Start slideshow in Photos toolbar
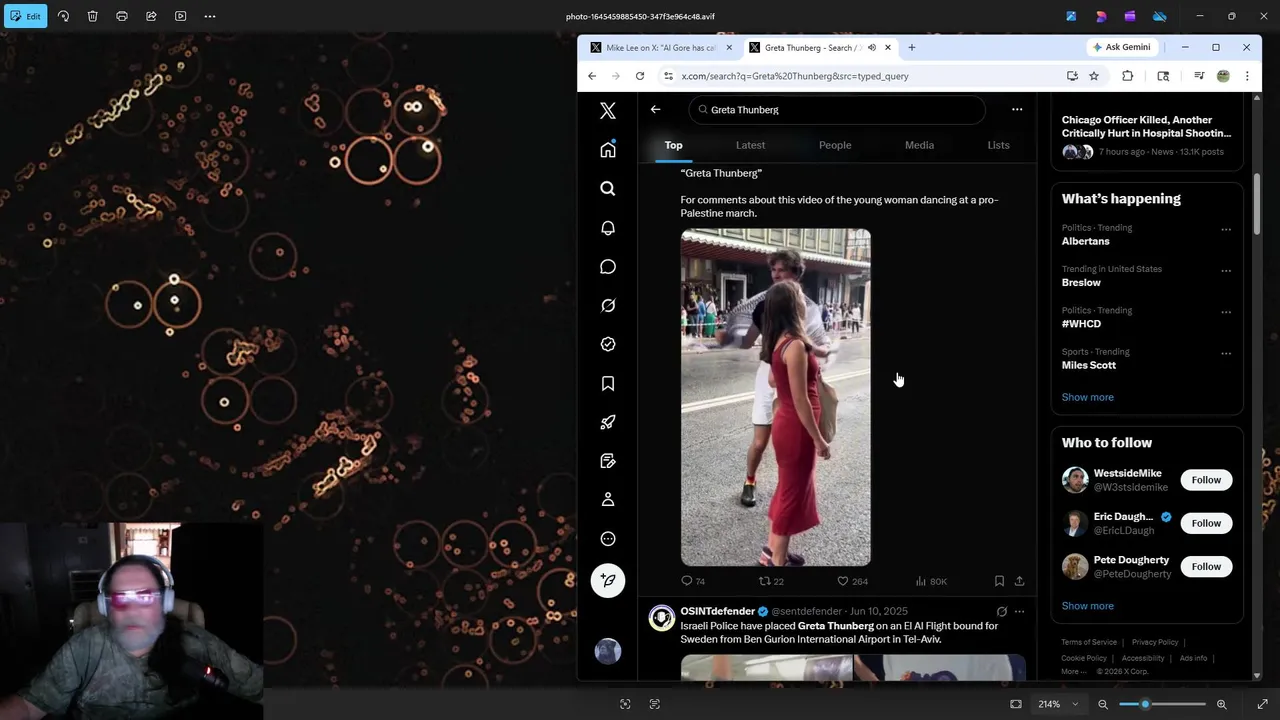 pyautogui.click(x=180, y=16)
